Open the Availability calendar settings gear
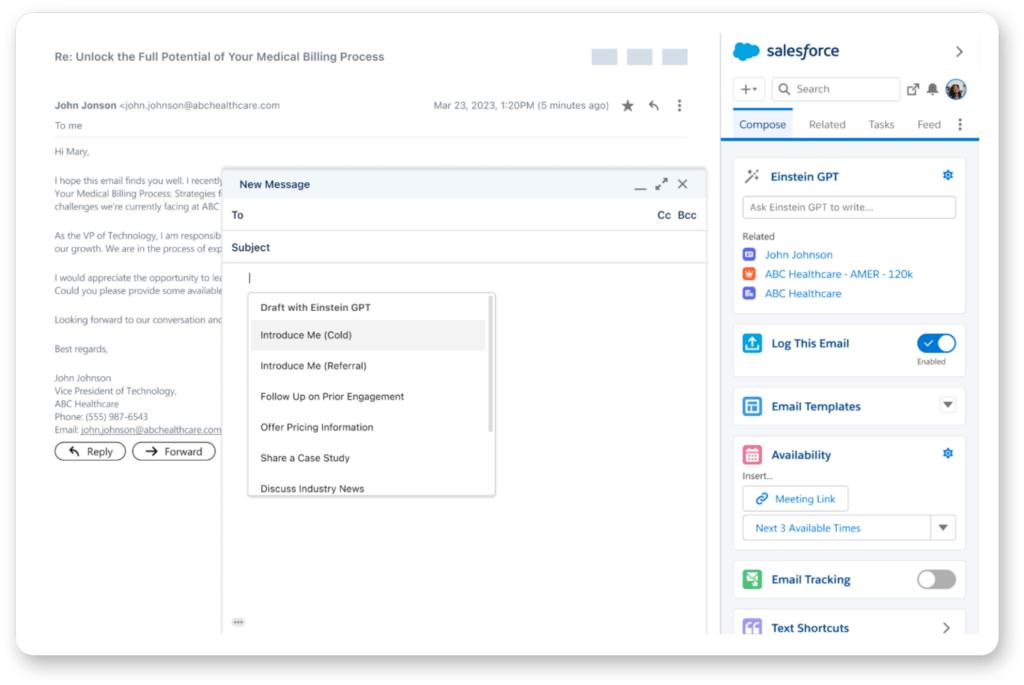This screenshot has width=1024, height=685. click(947, 453)
